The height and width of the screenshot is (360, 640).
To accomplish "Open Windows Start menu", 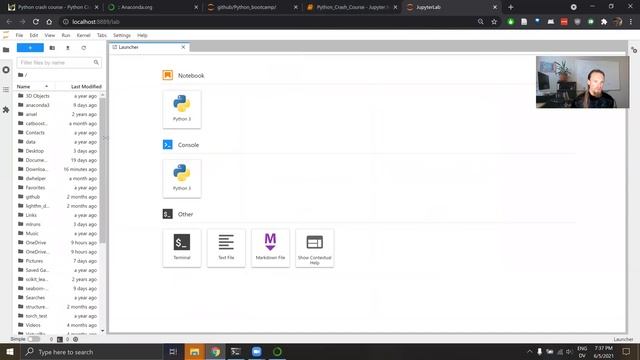I will click(x=10, y=352).
